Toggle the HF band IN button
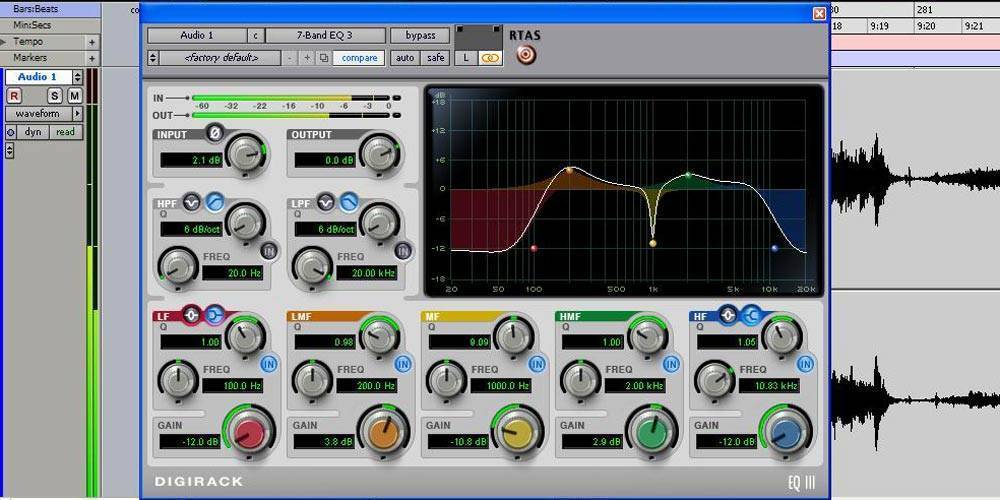1000x500 pixels. pyautogui.click(x=805, y=364)
